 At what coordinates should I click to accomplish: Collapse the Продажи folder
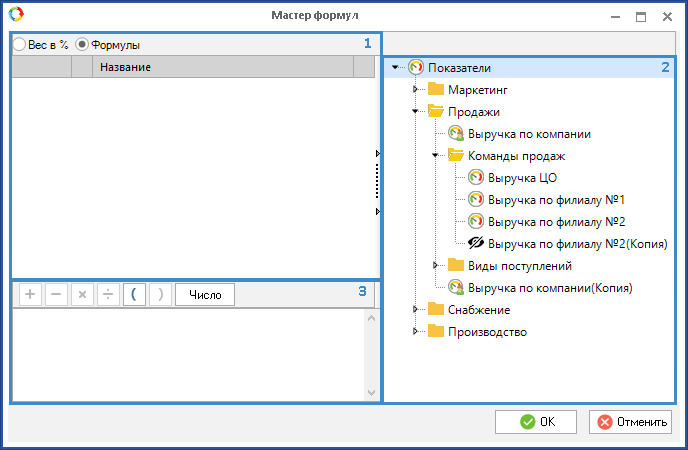pyautogui.click(x=416, y=112)
